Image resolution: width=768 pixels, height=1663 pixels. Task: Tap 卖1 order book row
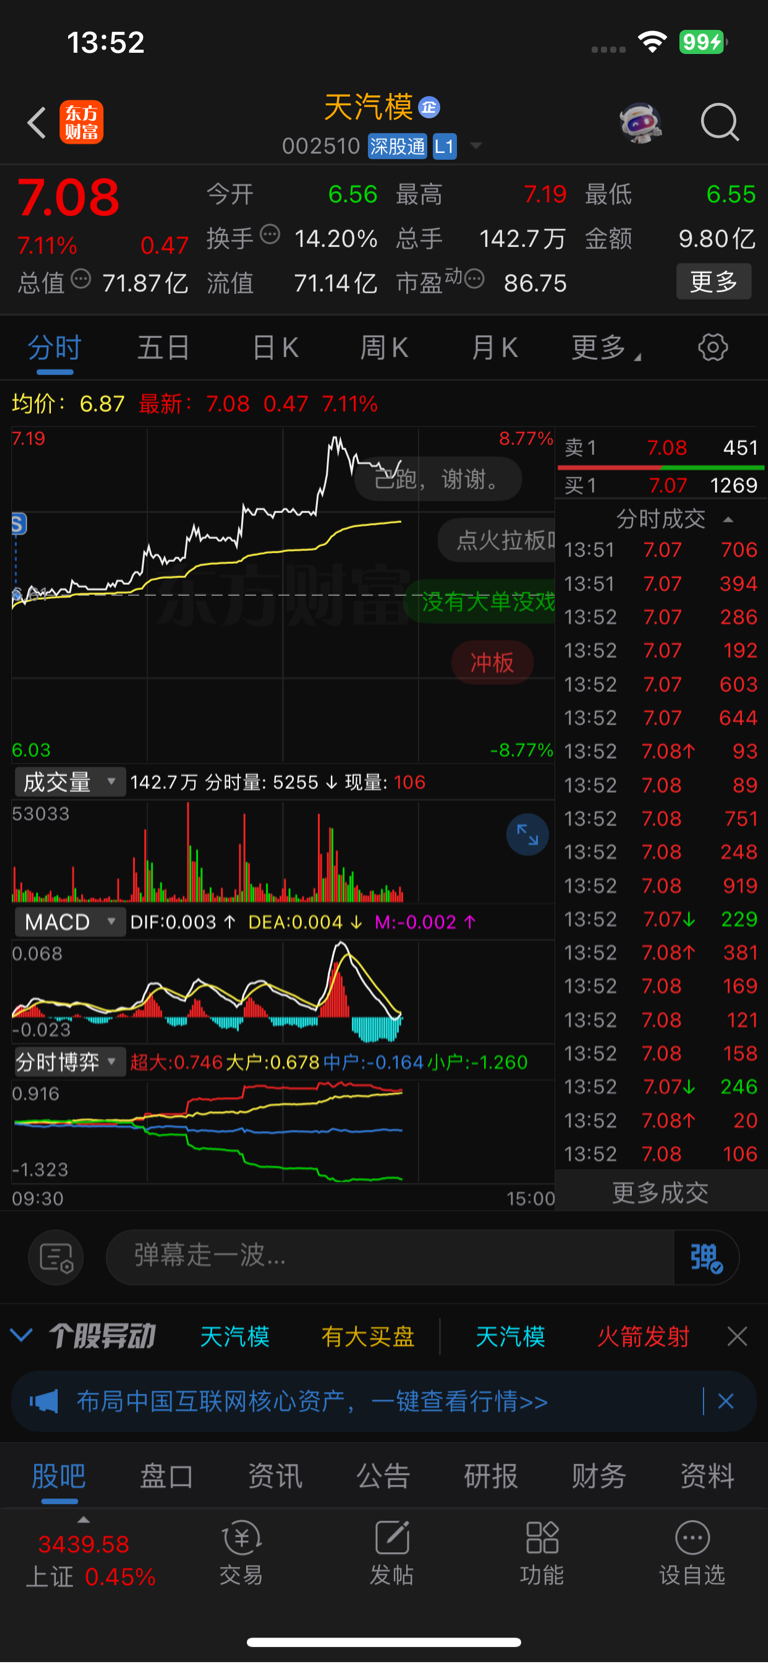pos(661,448)
